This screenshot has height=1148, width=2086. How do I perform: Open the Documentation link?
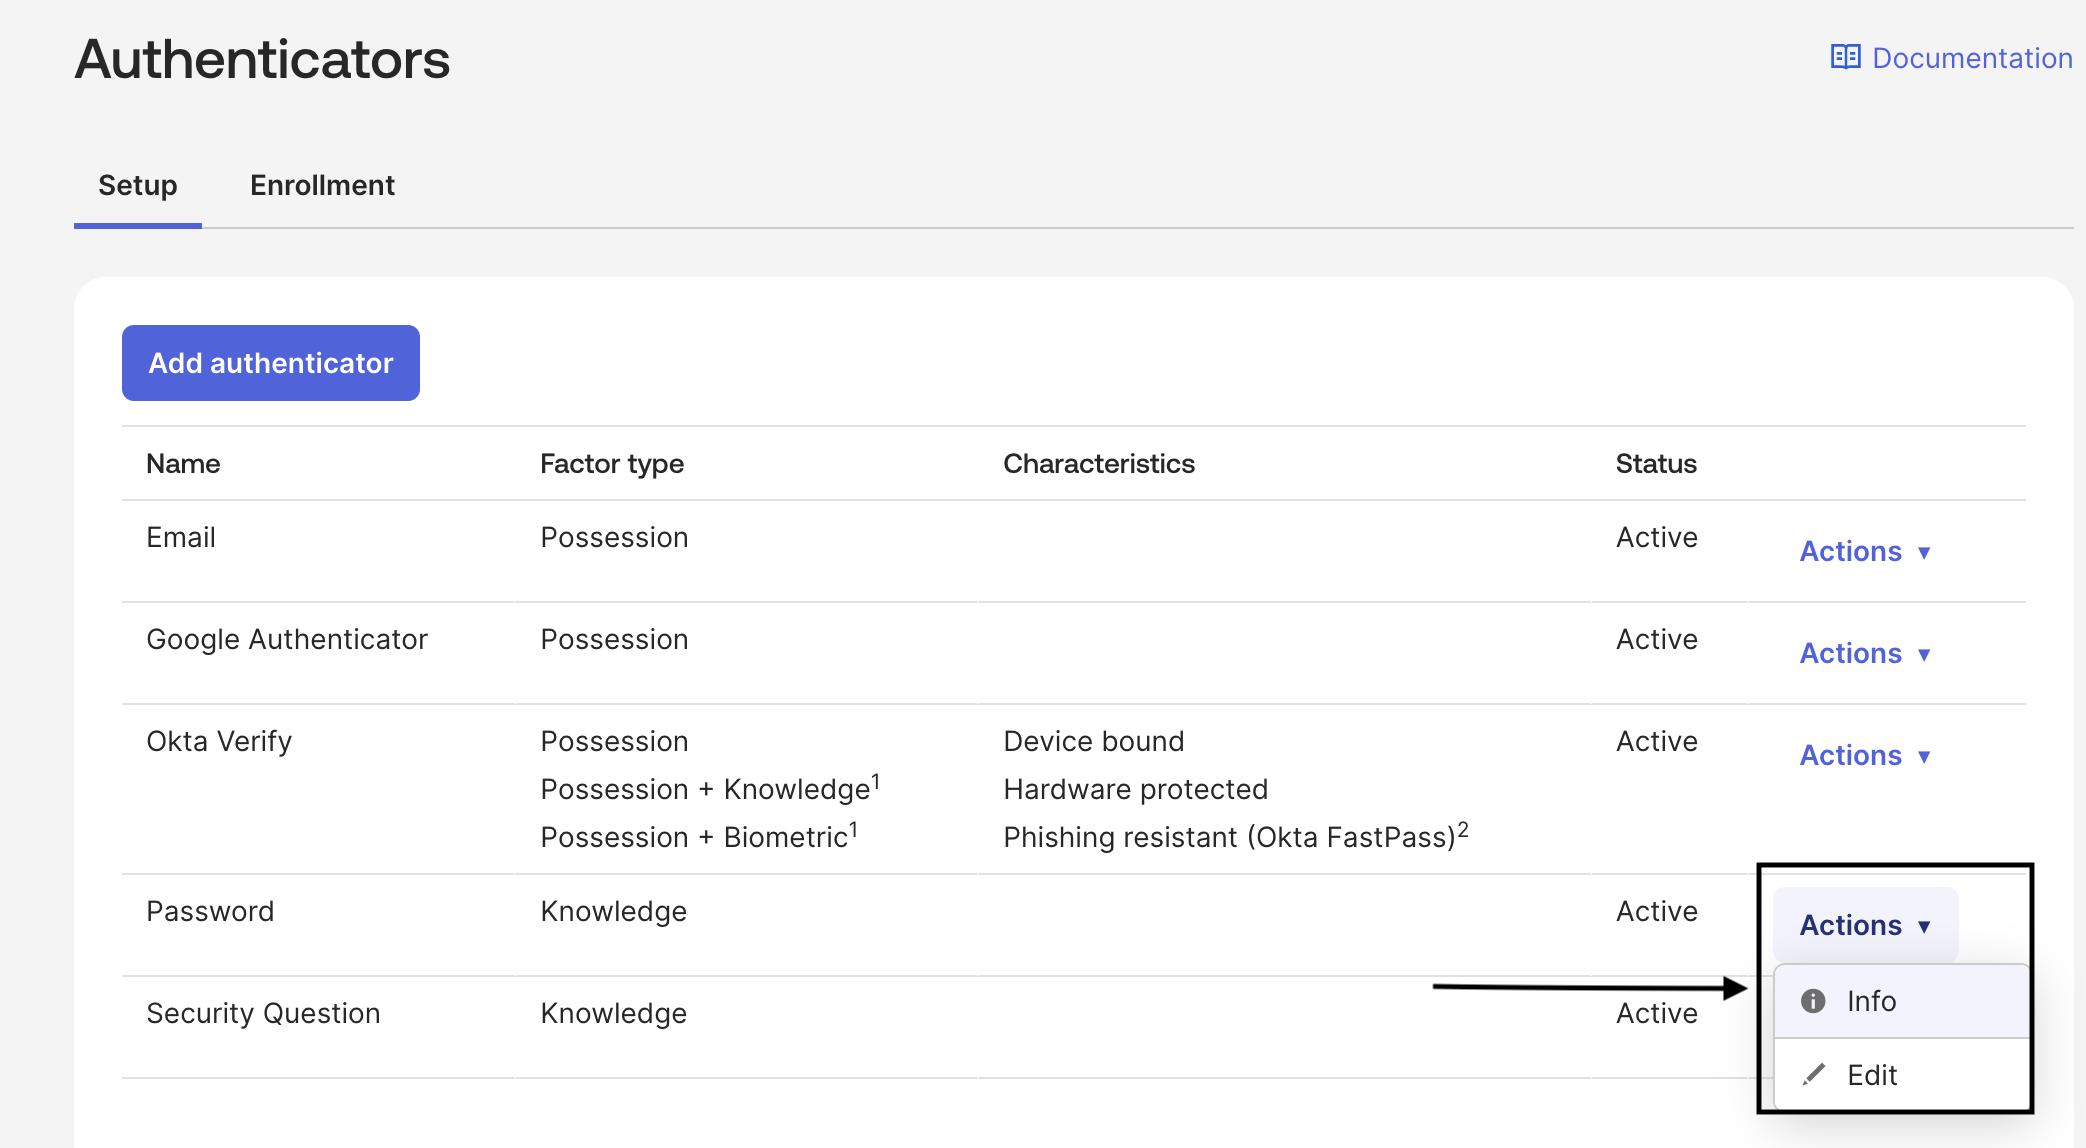[x=1972, y=58]
